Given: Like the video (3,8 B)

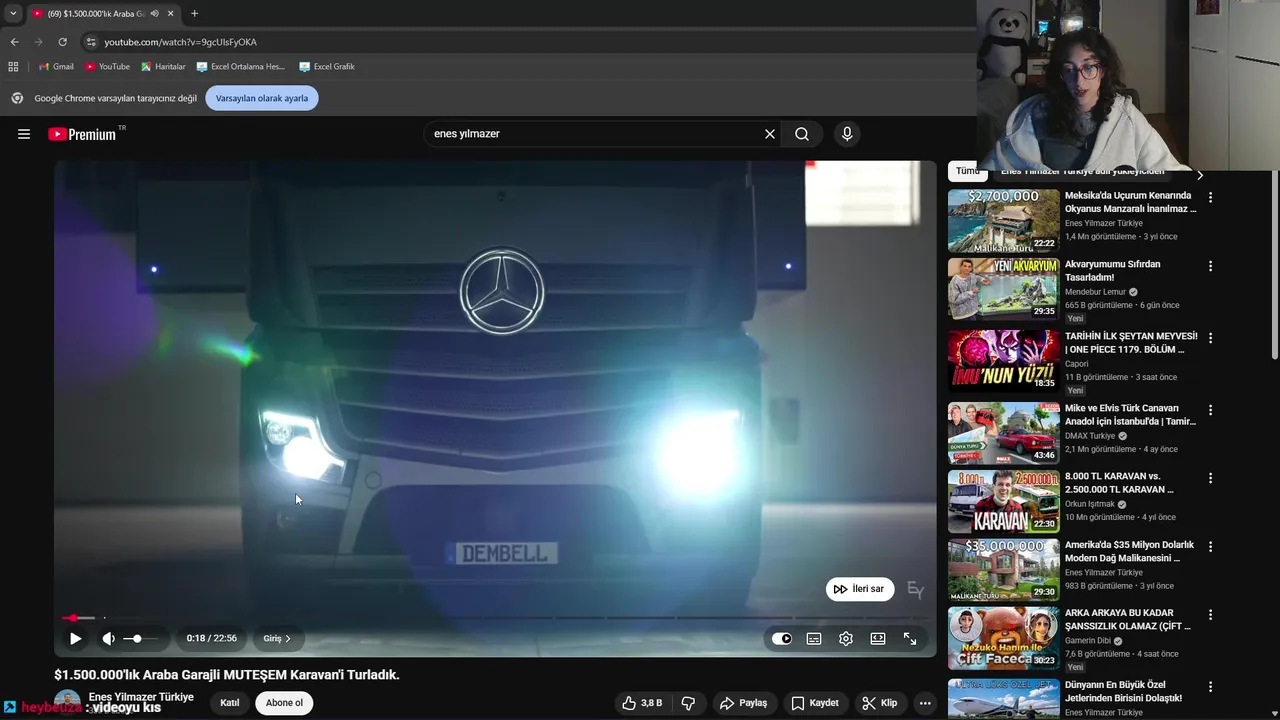Looking at the screenshot, I should pos(642,703).
